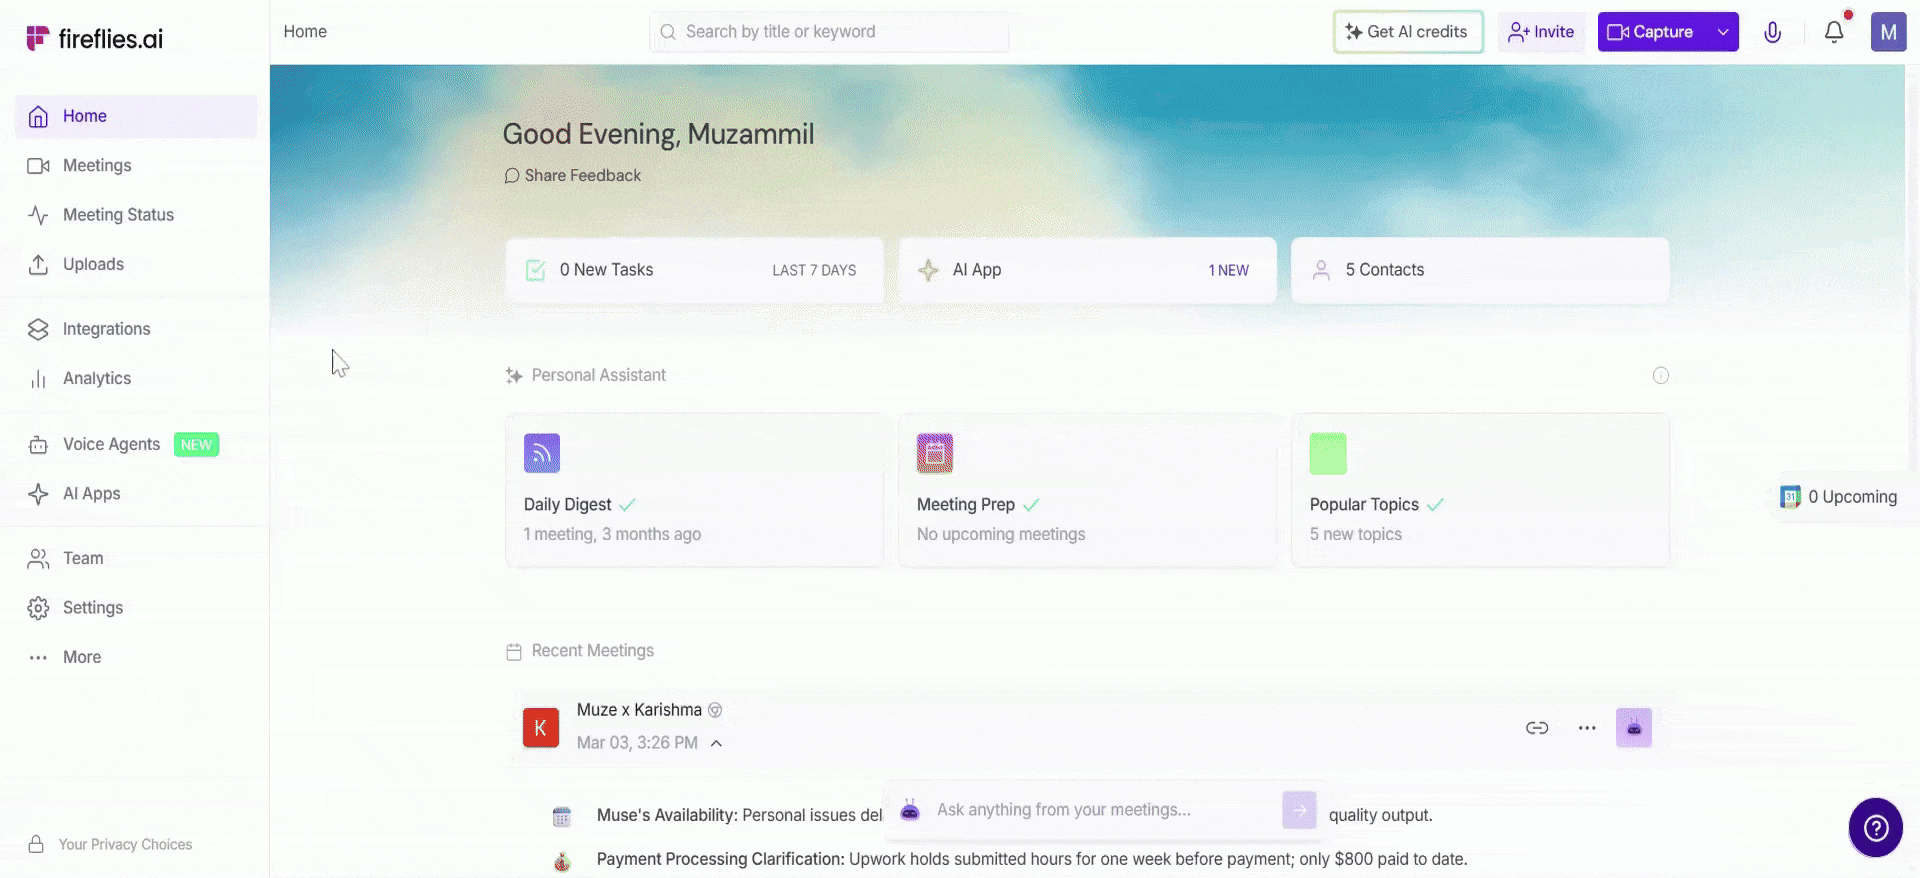Viewport: 1920px width, 878px height.
Task: Click Home breadcrumb in top bar
Action: 305,32
